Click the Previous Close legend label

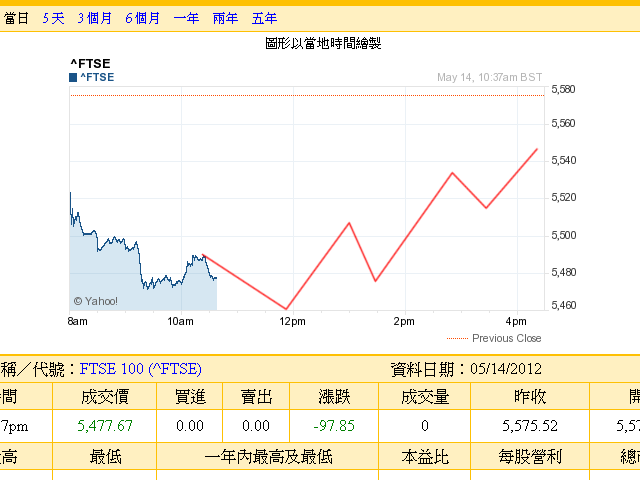(507, 338)
